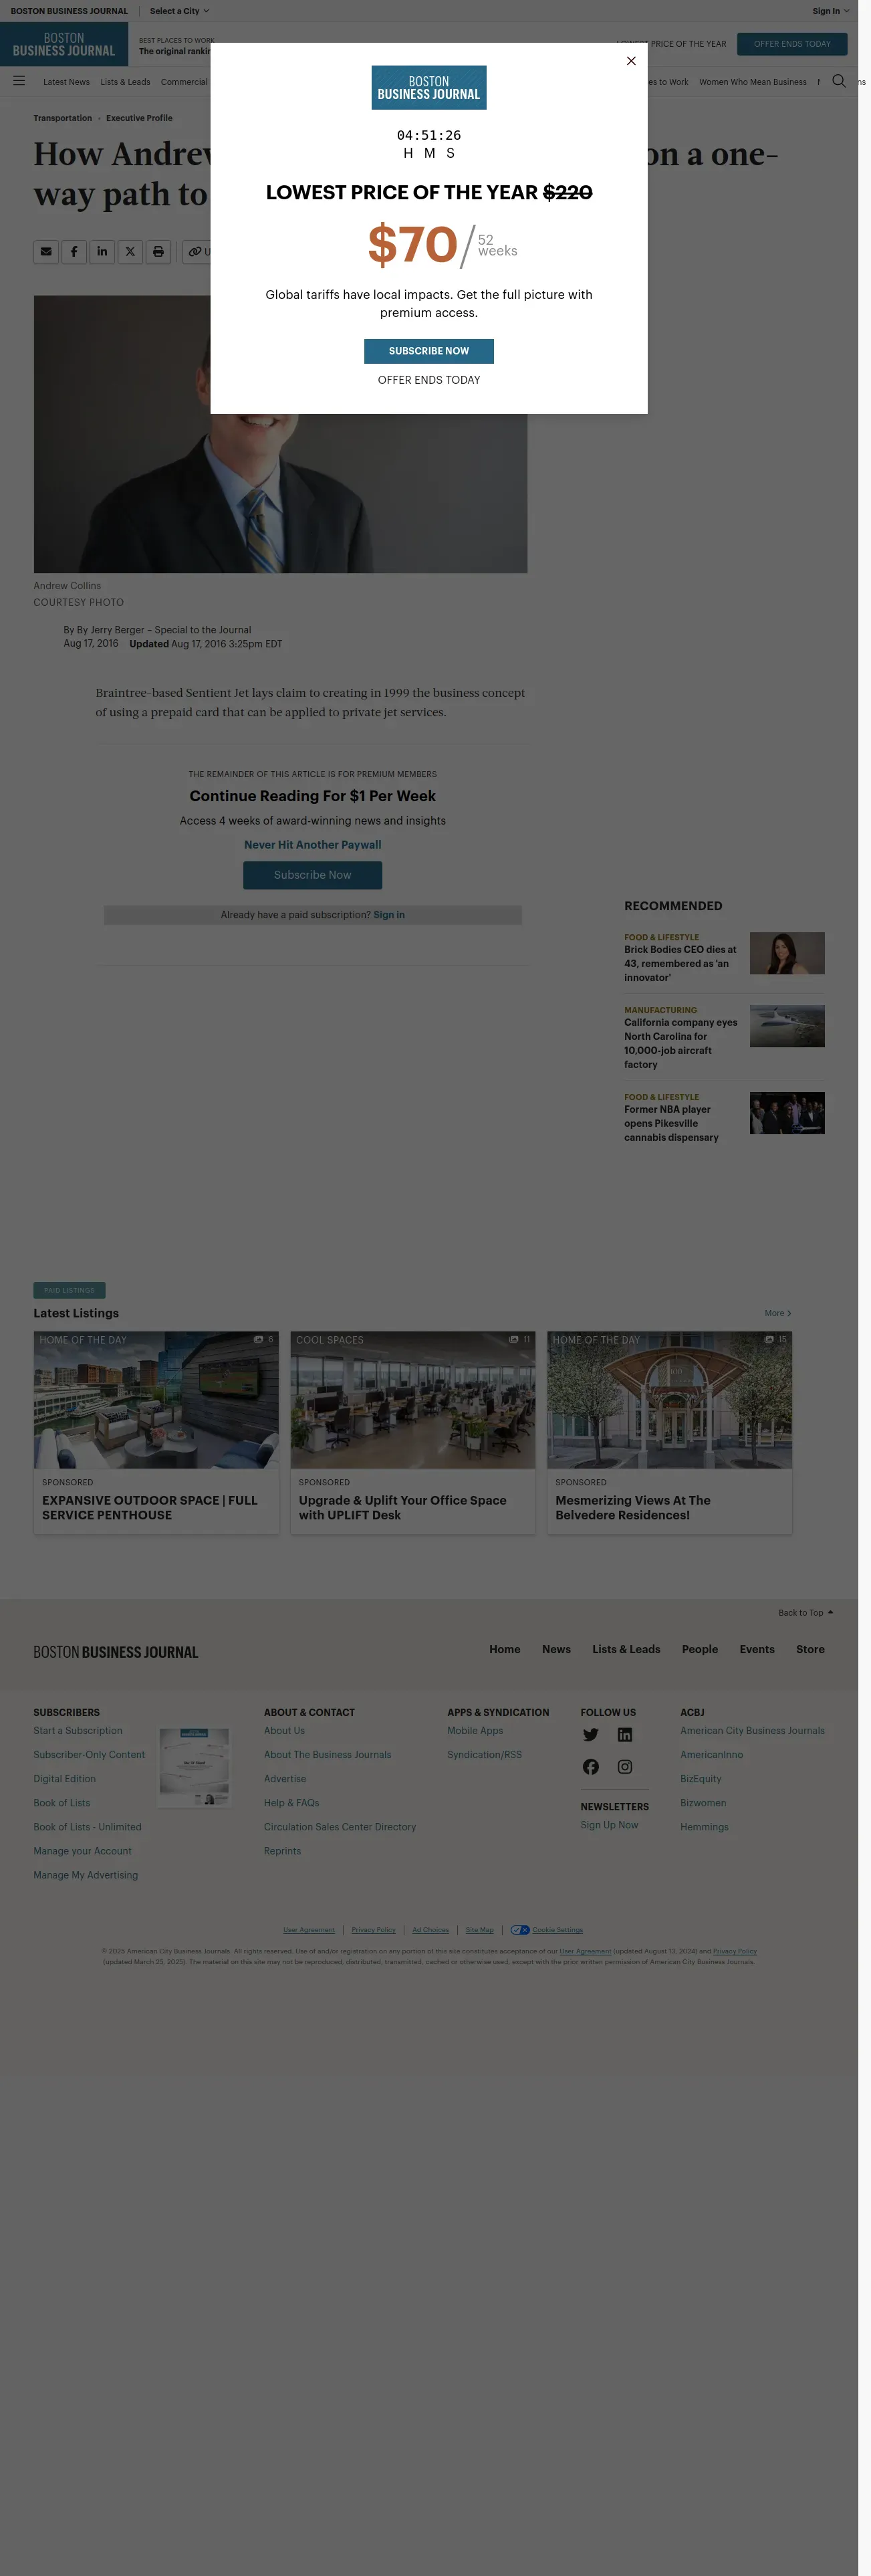871x2576 pixels.
Task: Open footer Store tab
Action: point(811,1649)
